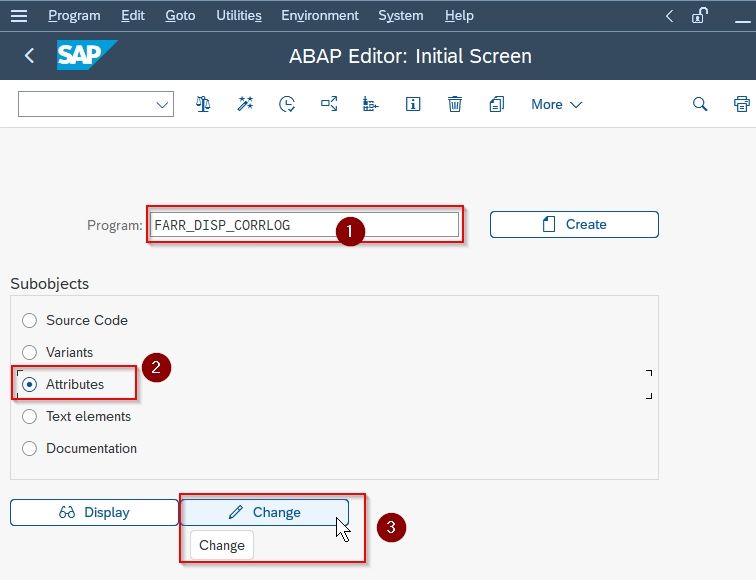Click the Display button
The height and width of the screenshot is (580, 756).
coord(94,512)
